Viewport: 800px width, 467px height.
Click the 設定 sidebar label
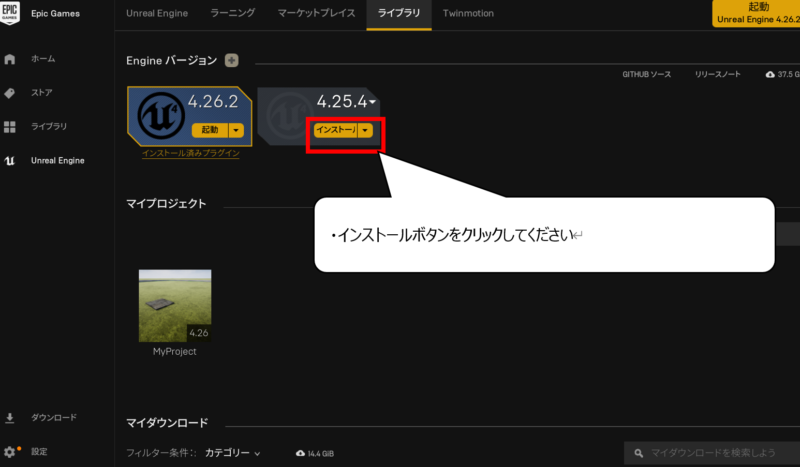[x=39, y=452]
